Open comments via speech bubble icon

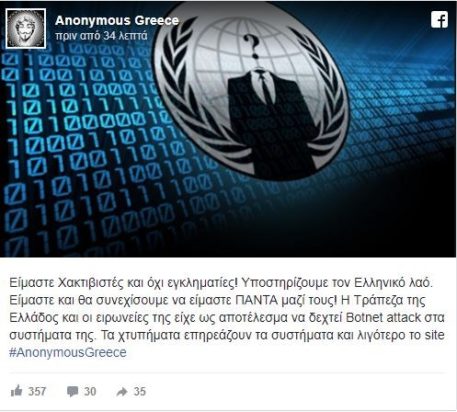click(72, 391)
